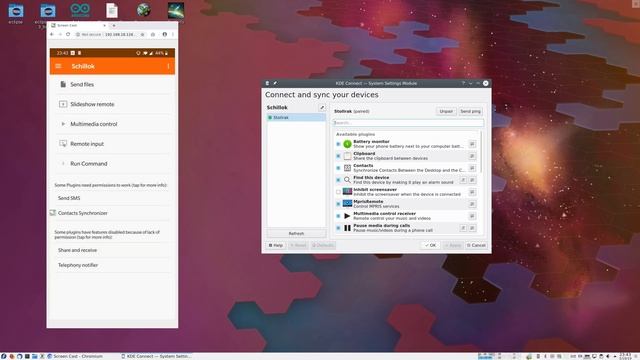Open Slideshow remote in phone view

tap(112, 104)
